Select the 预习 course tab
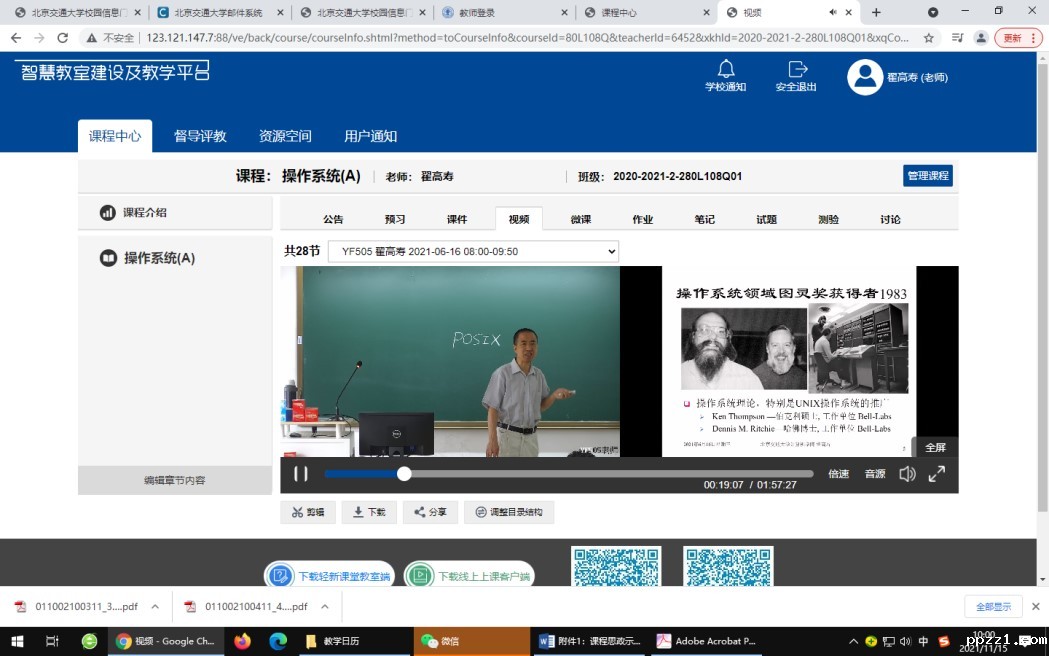 tap(395, 219)
